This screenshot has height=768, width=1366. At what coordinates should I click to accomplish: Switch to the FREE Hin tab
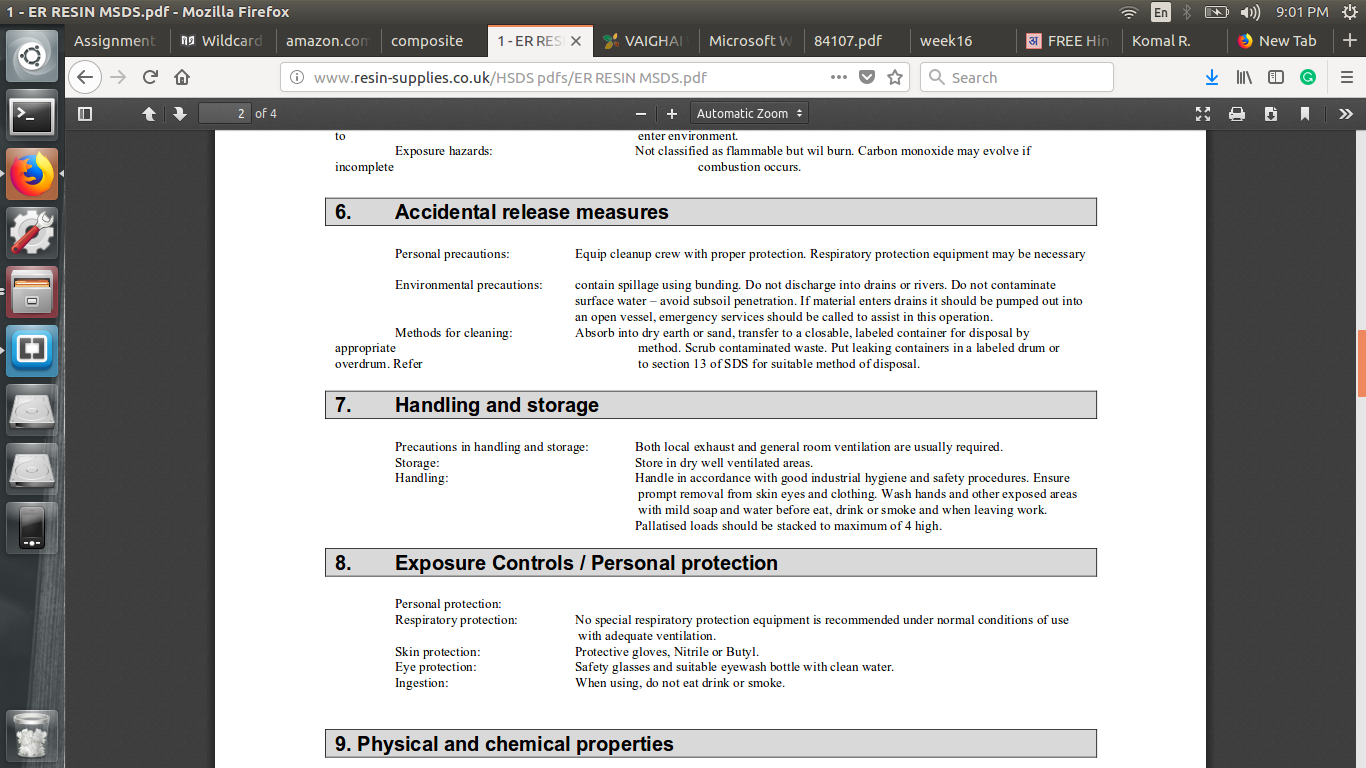tap(1067, 41)
